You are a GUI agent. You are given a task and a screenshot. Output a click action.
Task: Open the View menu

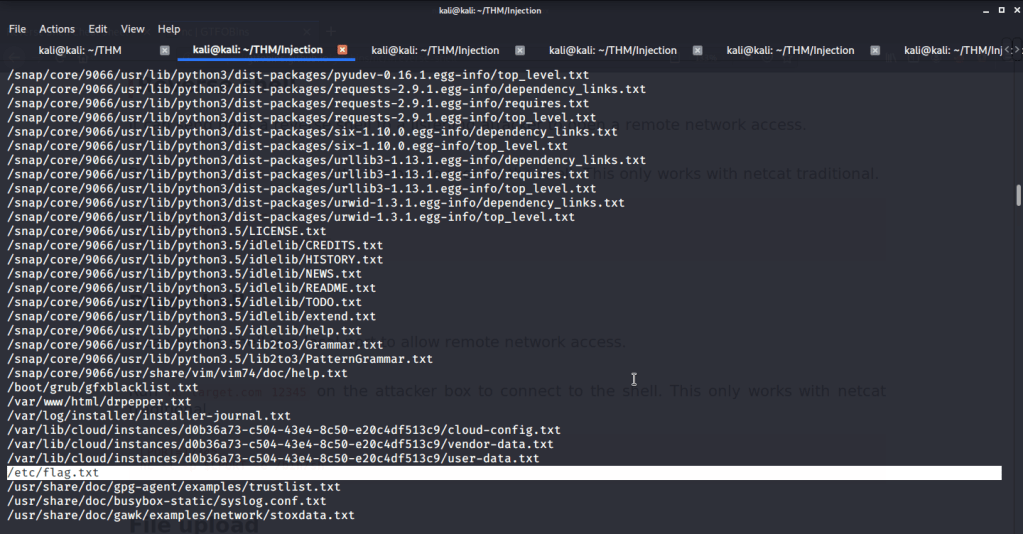click(133, 29)
